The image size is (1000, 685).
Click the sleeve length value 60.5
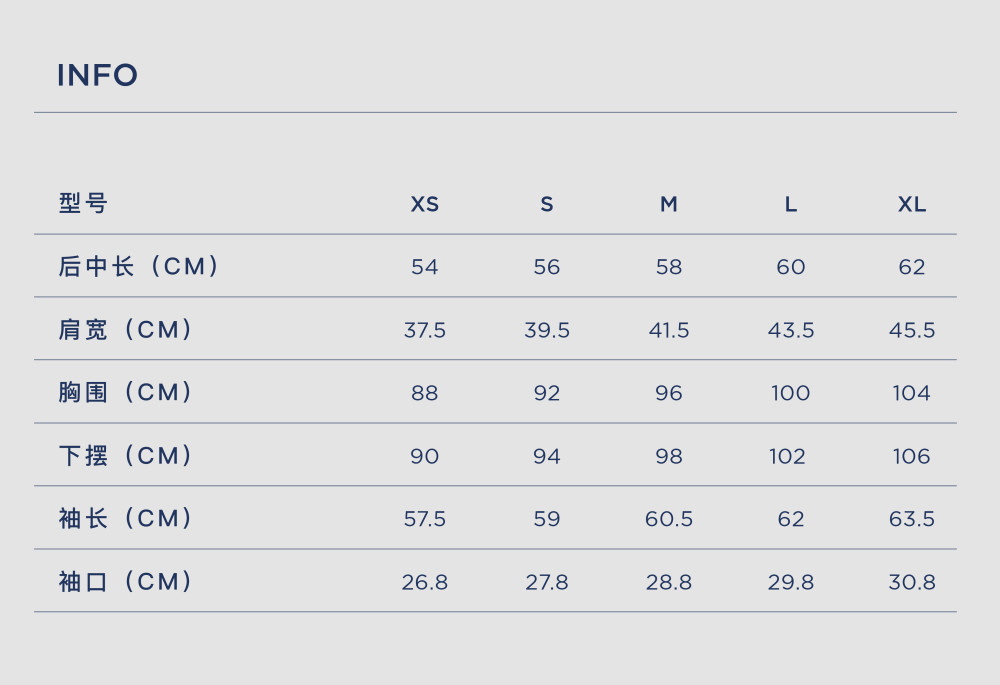click(x=668, y=519)
